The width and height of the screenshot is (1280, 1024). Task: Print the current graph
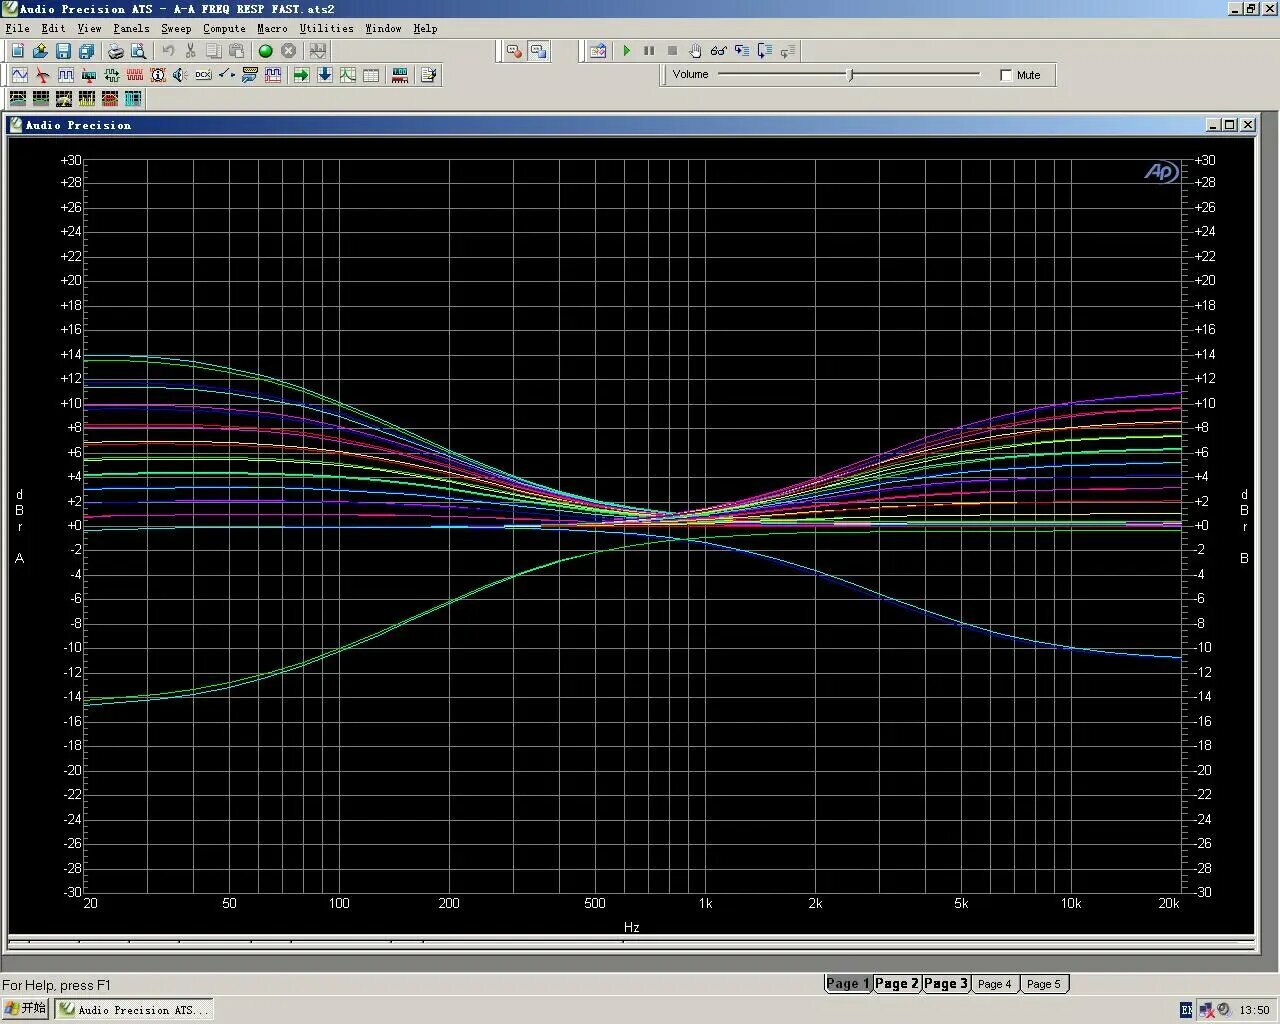pos(115,51)
